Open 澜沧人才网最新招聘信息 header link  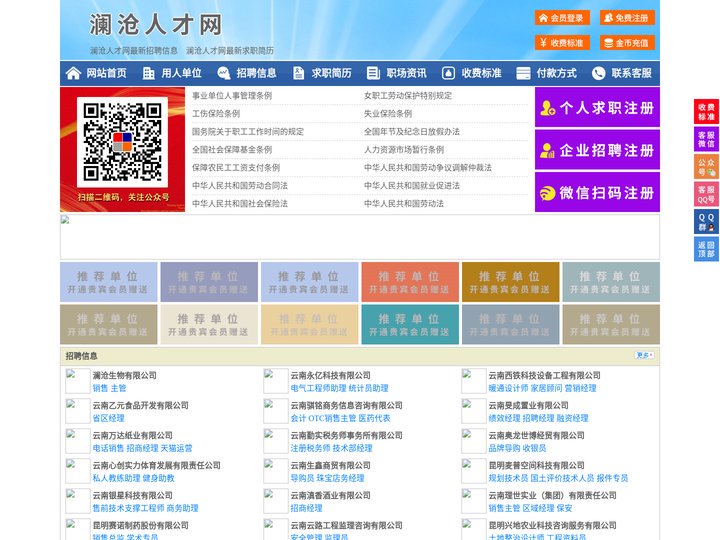134,51
